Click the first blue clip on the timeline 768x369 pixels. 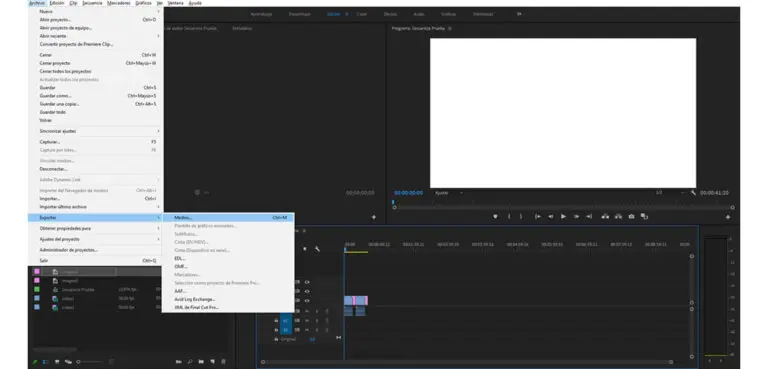coord(348,300)
